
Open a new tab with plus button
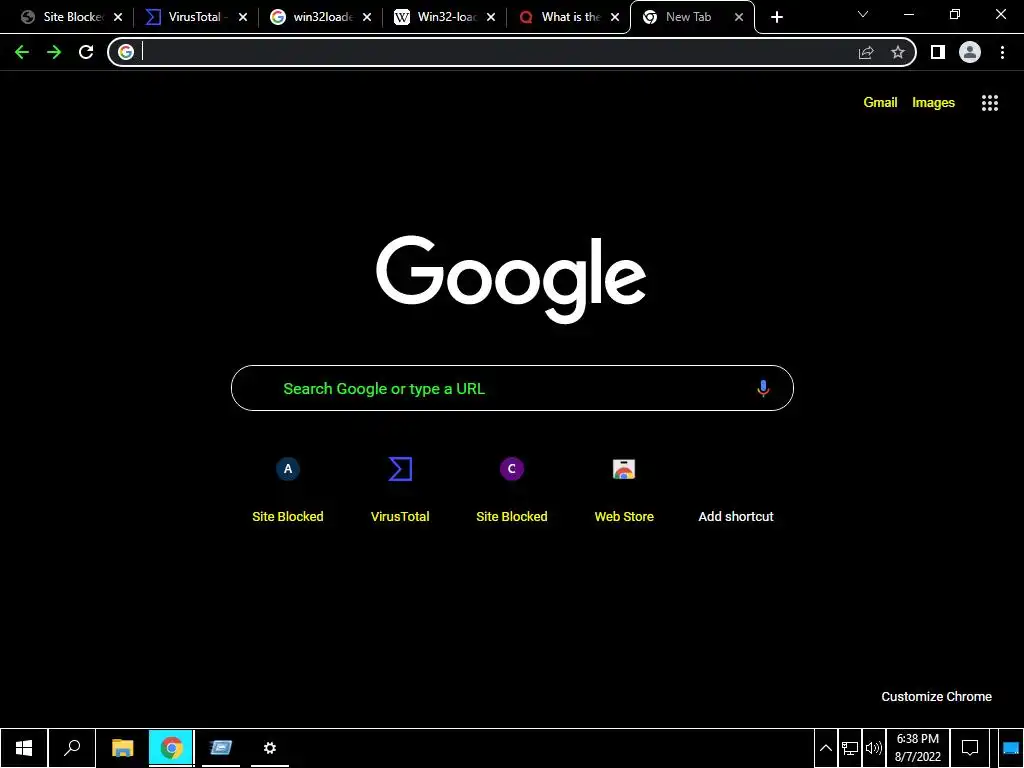click(776, 18)
